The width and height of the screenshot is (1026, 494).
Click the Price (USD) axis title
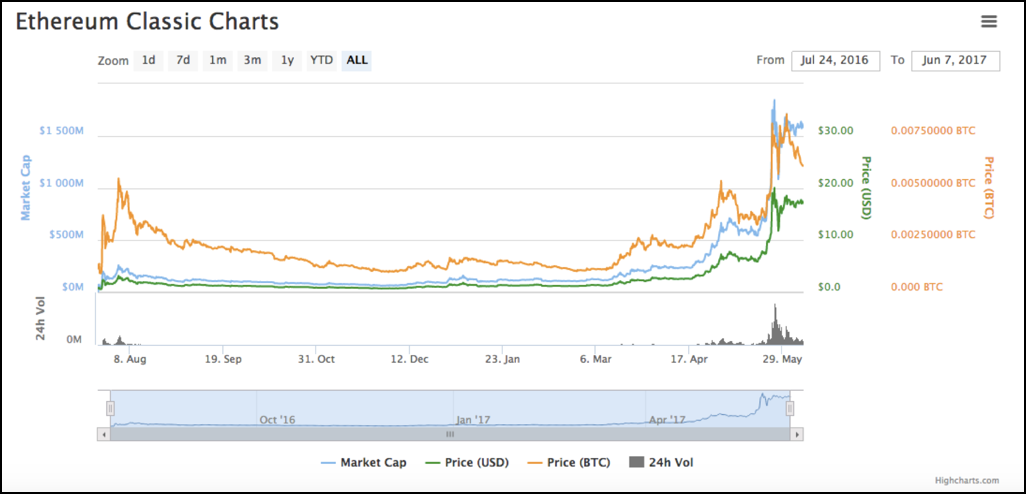point(866,187)
